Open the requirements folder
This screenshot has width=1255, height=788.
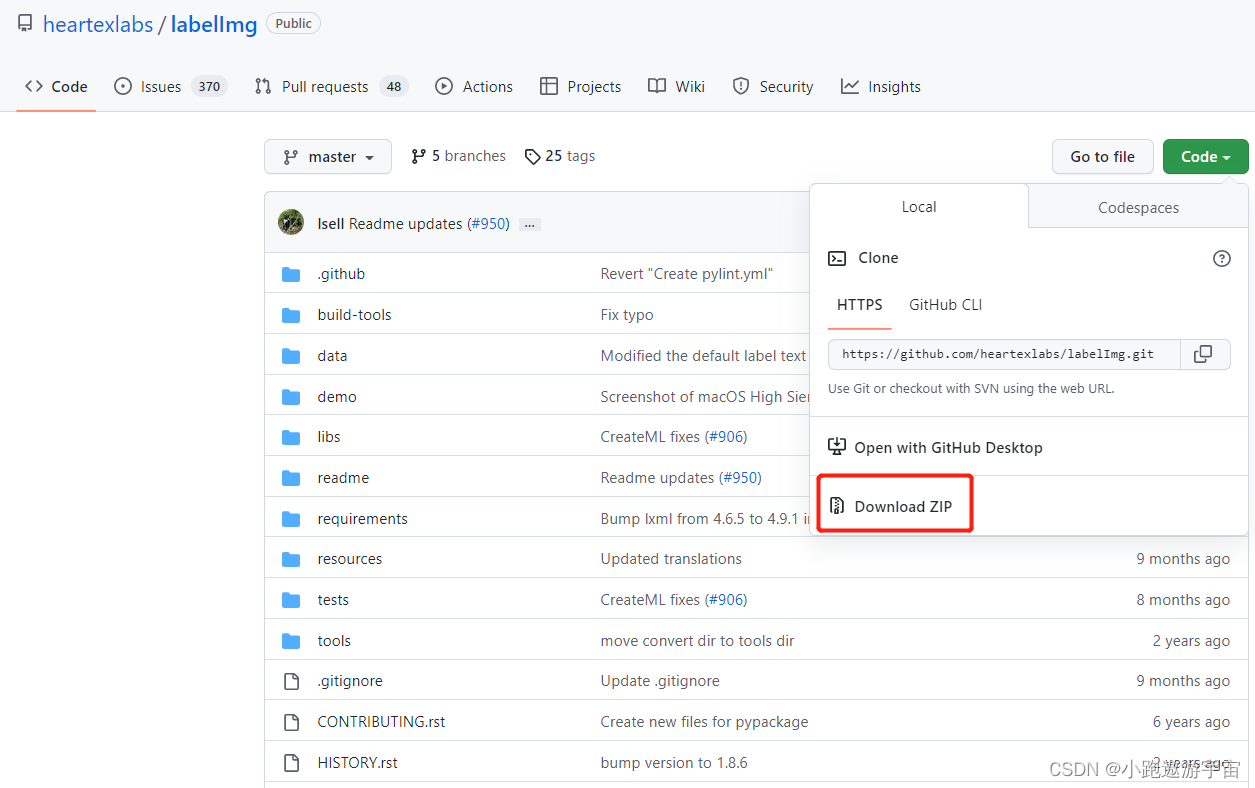pos(362,519)
